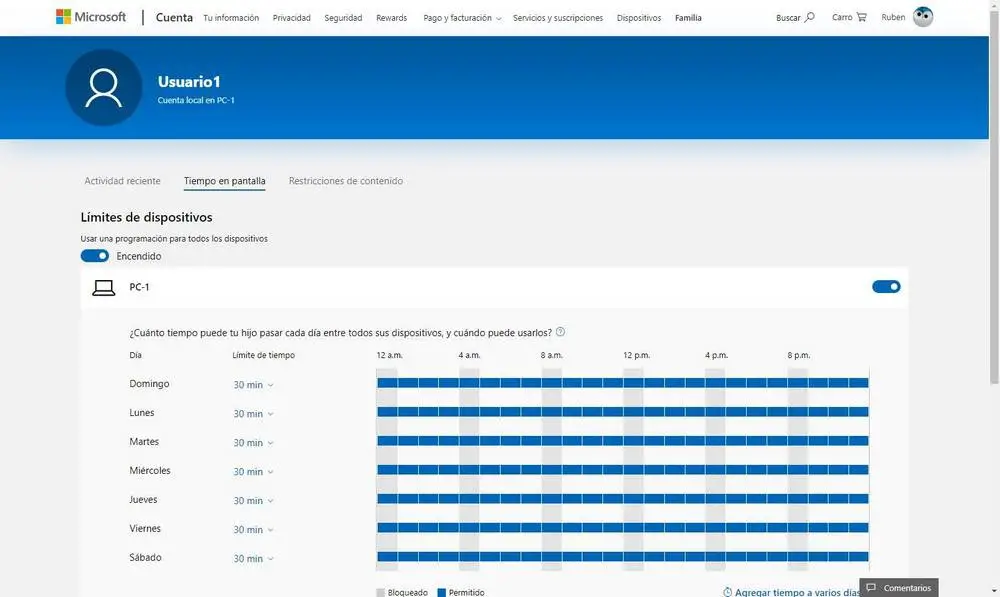This screenshot has height=597, width=1000.
Task: Click the 8 a.m. time label
Action: pyautogui.click(x=552, y=355)
